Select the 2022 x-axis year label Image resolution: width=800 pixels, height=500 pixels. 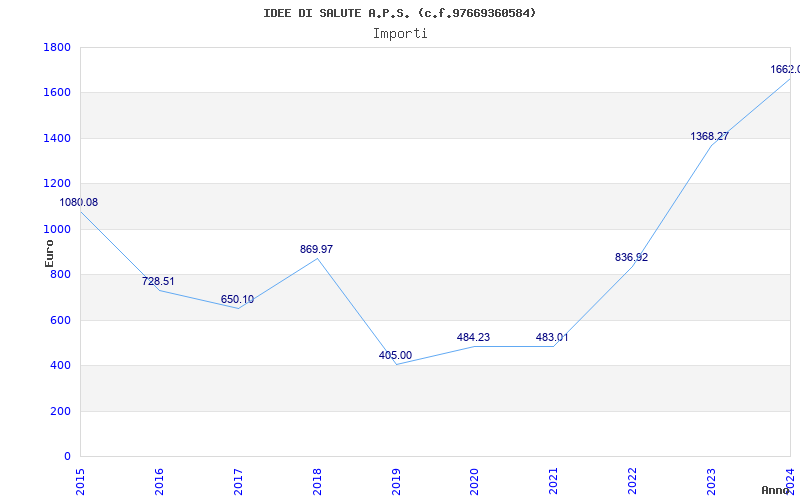(x=633, y=482)
